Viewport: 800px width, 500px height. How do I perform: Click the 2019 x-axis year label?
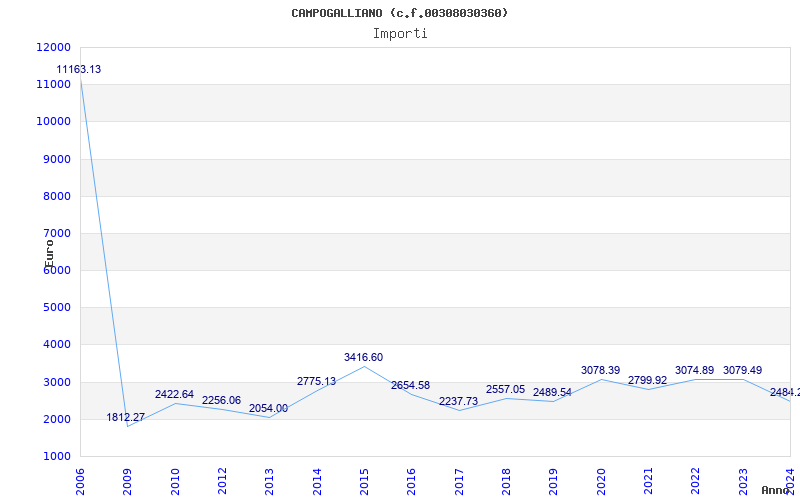pos(554,481)
